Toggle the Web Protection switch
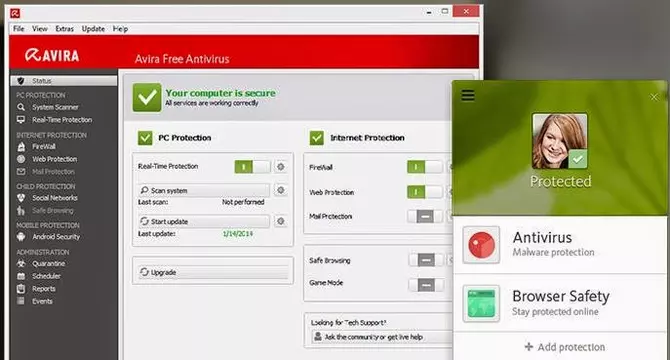670x360 pixels. [x=425, y=192]
